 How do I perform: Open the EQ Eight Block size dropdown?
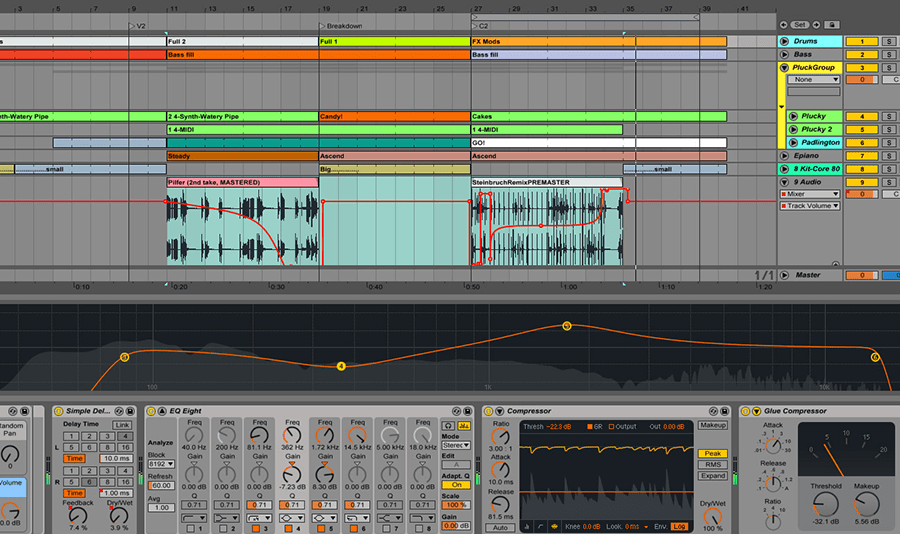point(161,464)
